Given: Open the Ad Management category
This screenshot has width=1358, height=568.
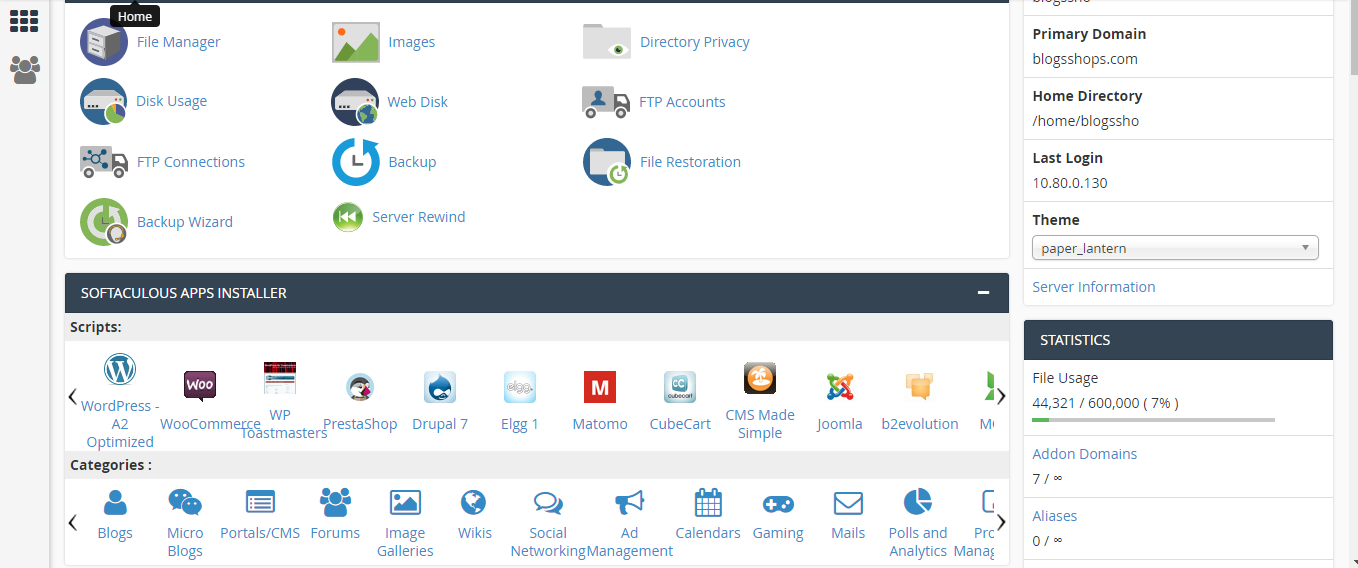Looking at the screenshot, I should [x=629, y=523].
